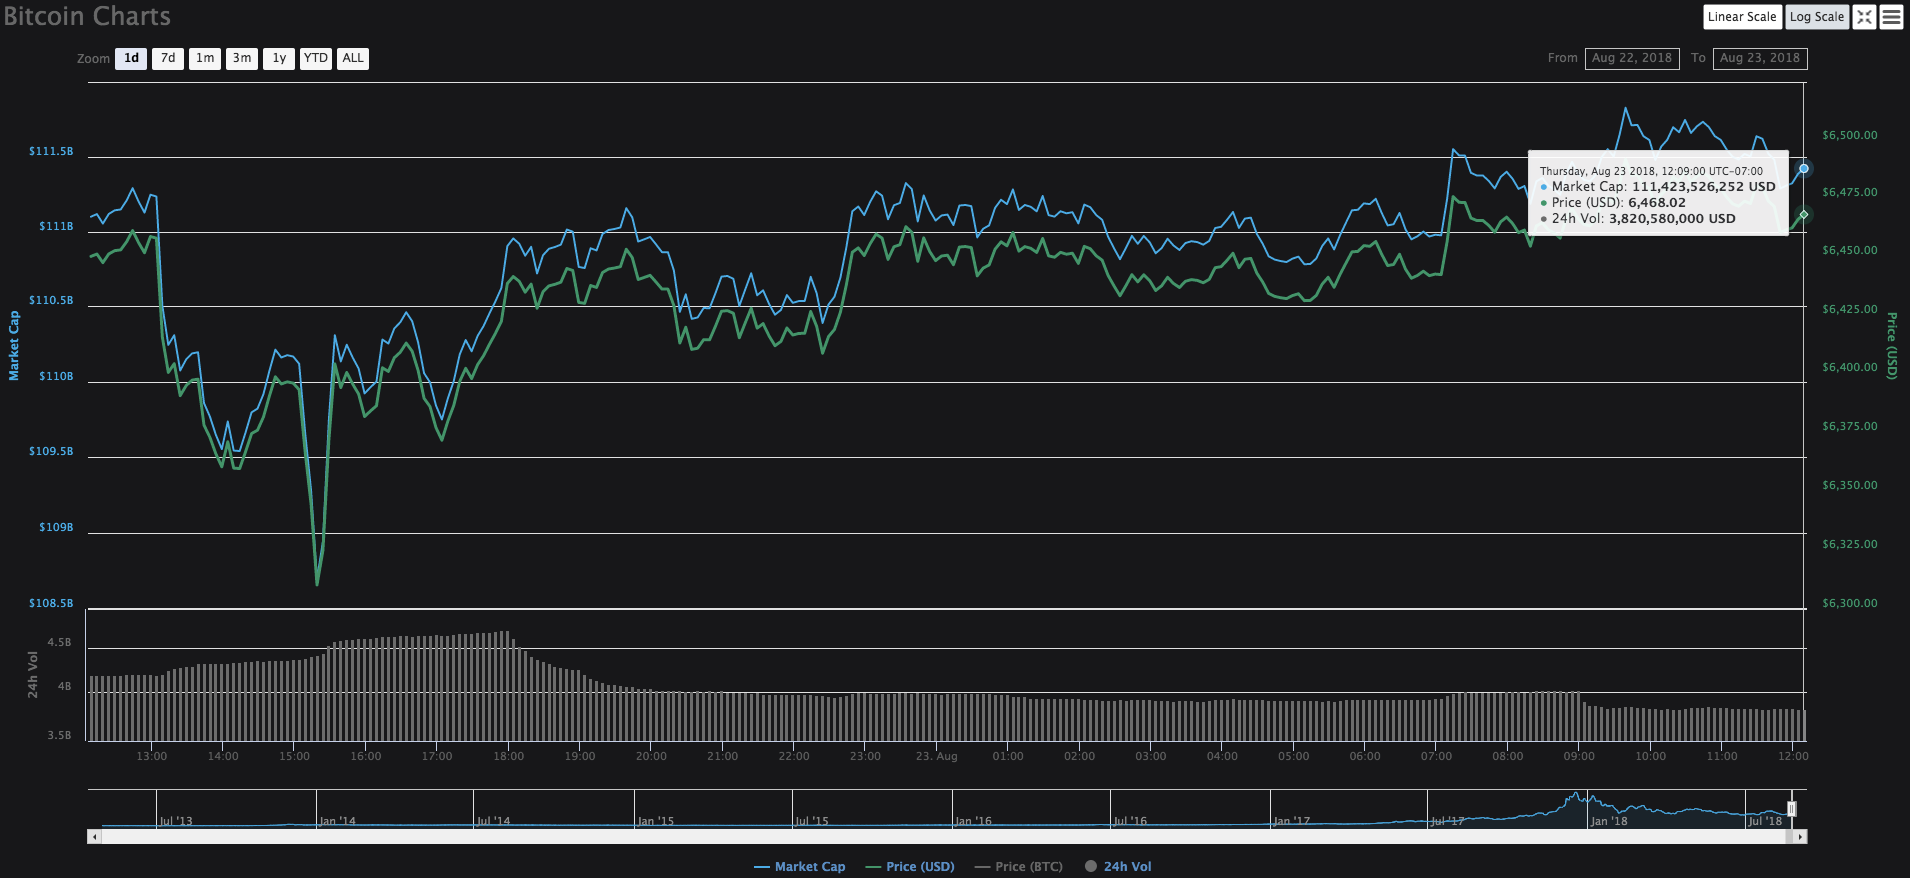Click the navigator range handle
The height and width of the screenshot is (878, 1910).
(x=1791, y=808)
